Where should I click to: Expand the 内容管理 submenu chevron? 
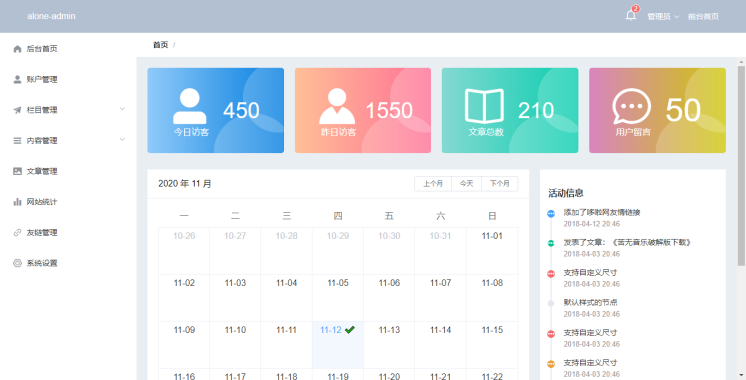coord(122,140)
